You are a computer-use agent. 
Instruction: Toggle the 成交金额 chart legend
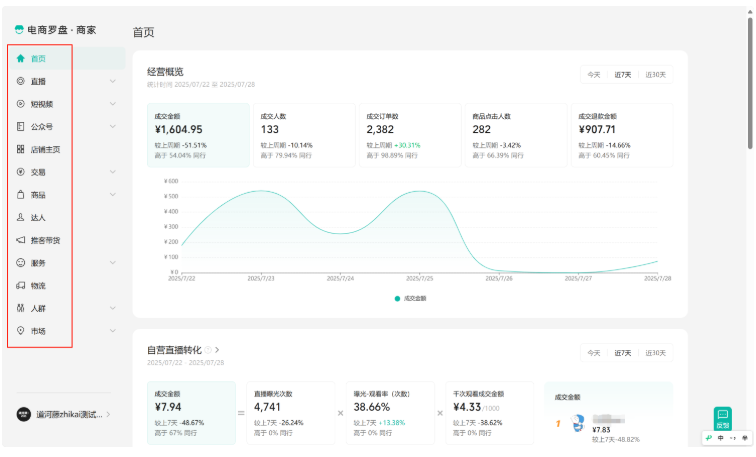[x=410, y=298]
